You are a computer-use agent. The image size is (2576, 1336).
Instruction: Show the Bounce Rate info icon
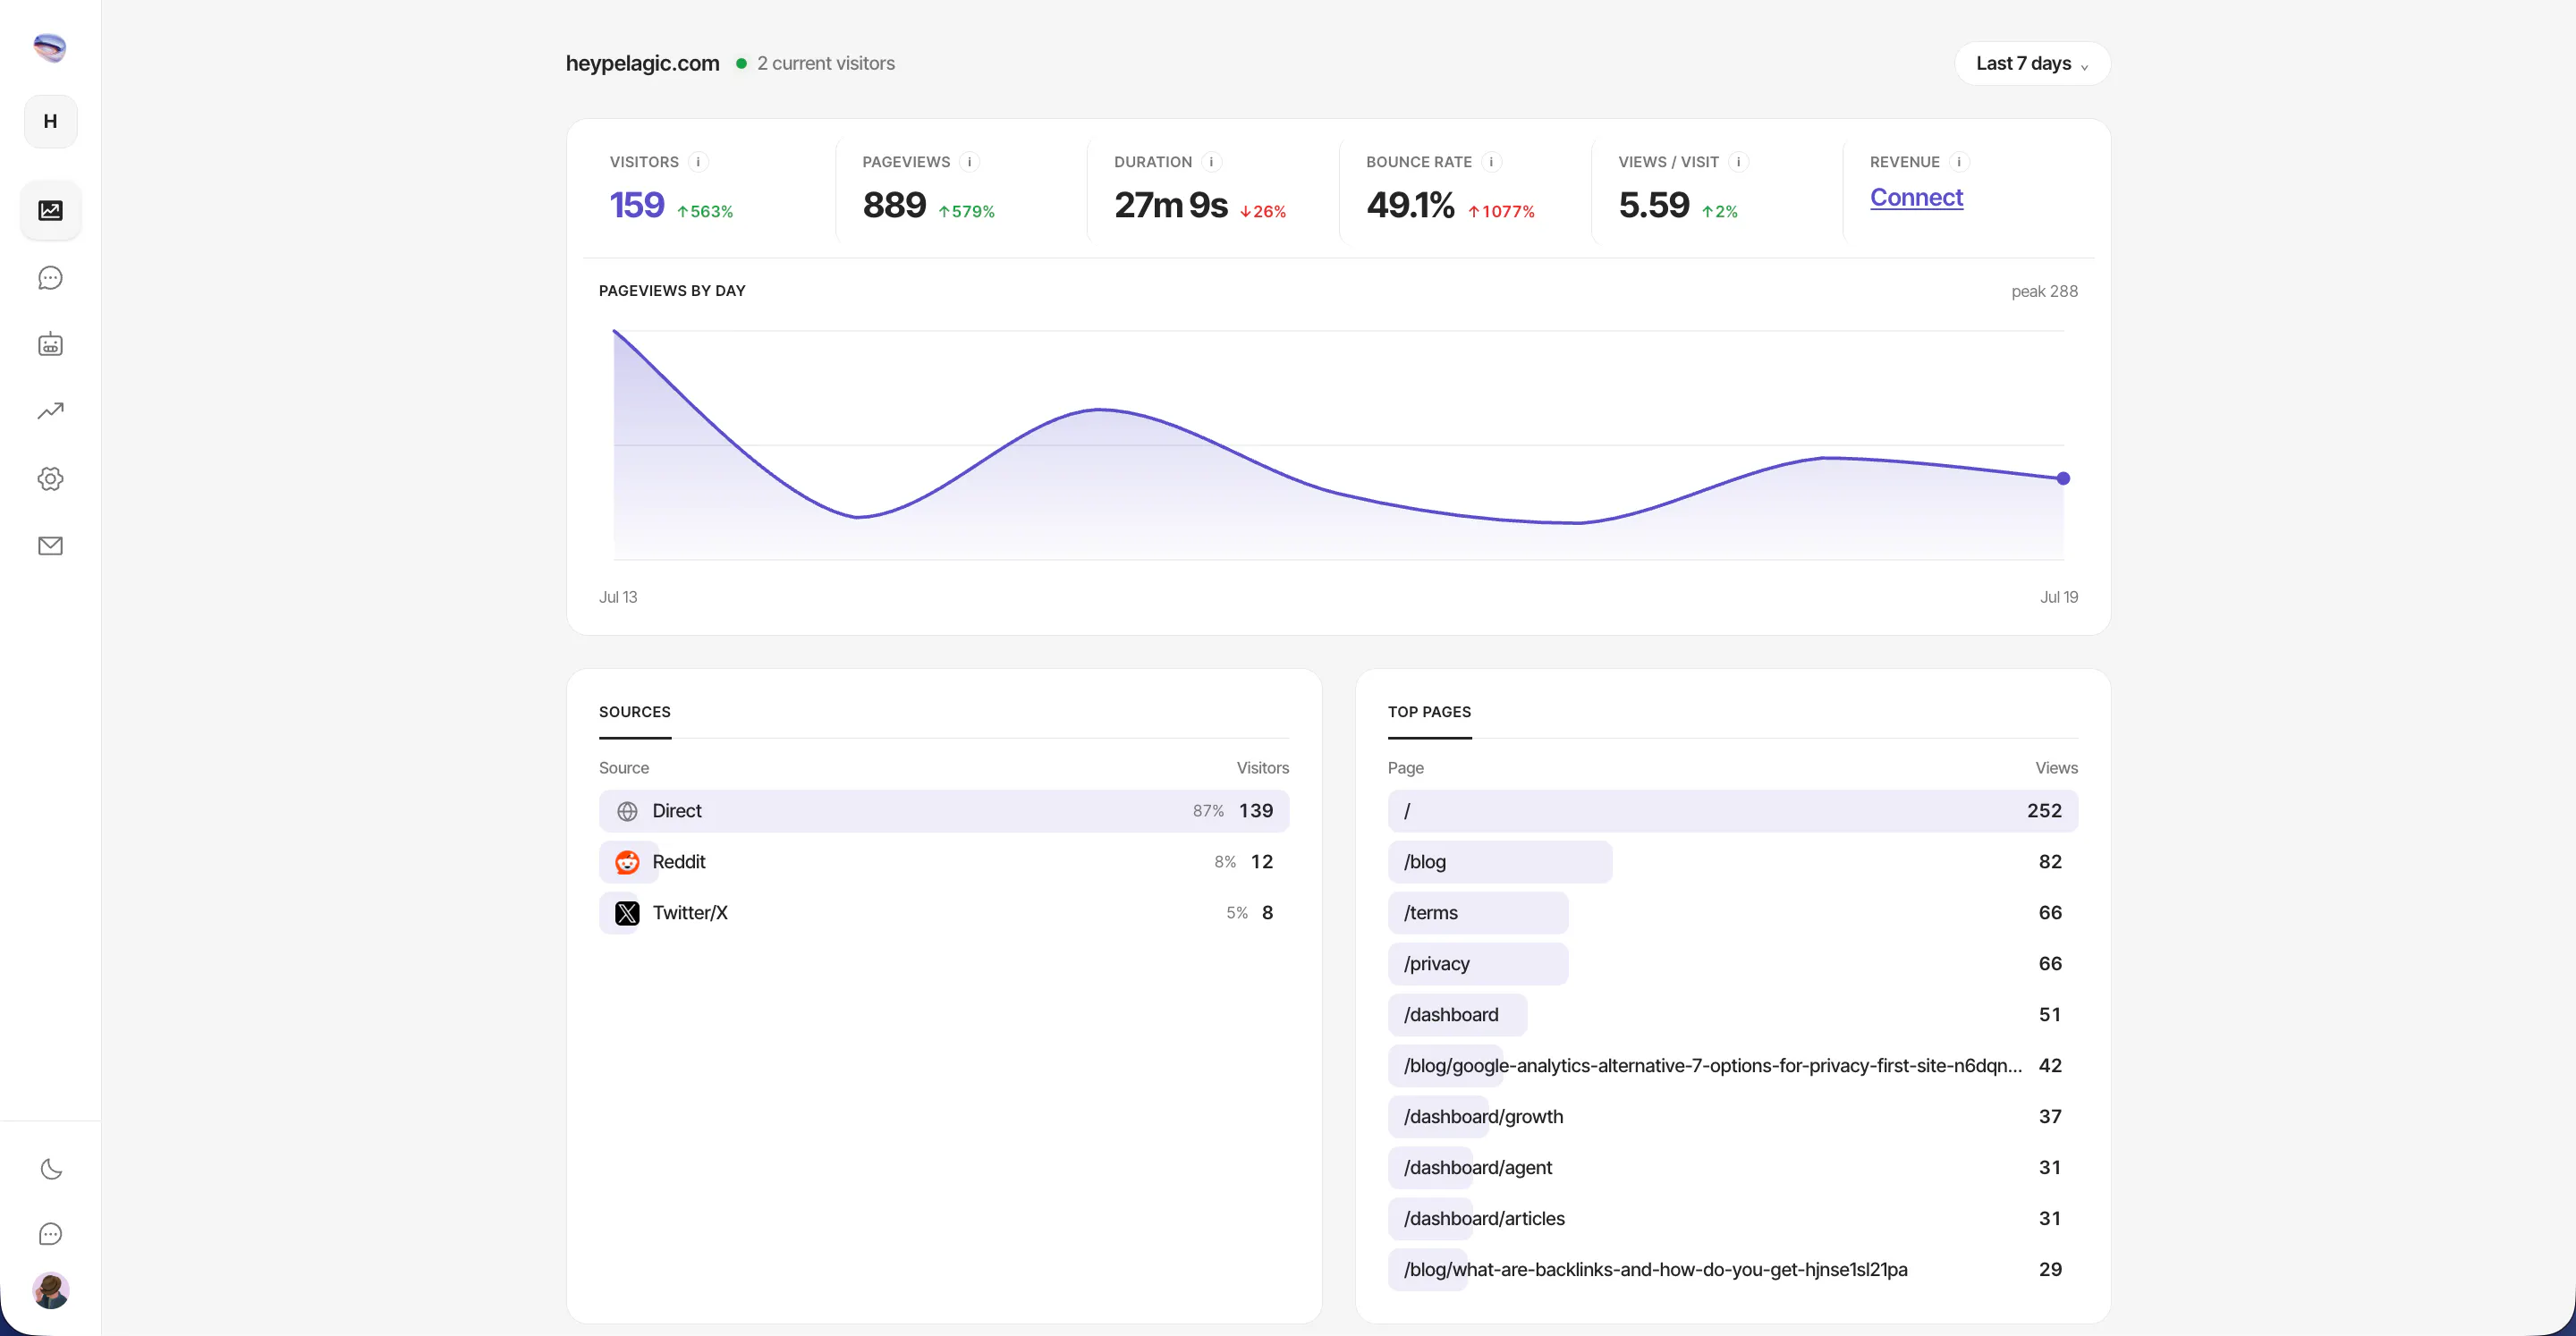point(1491,162)
